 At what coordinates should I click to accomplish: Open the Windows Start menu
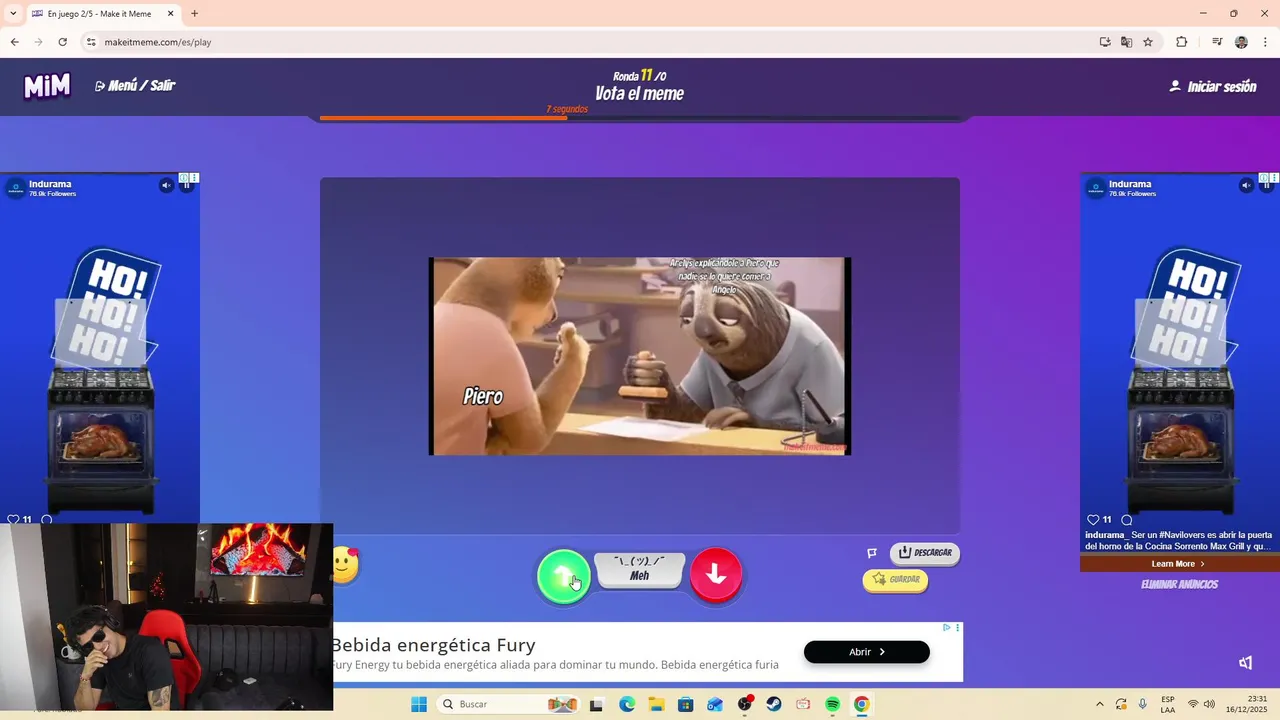coord(419,704)
